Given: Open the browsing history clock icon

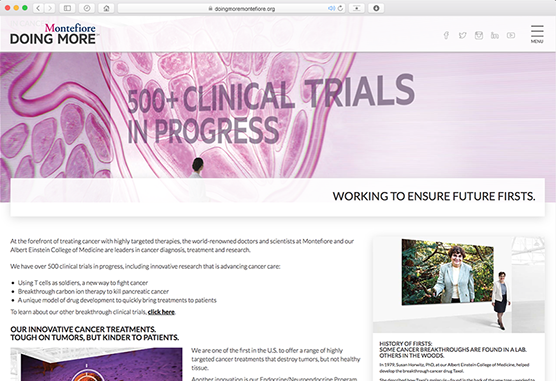Looking at the screenshot, I should click(87, 8).
